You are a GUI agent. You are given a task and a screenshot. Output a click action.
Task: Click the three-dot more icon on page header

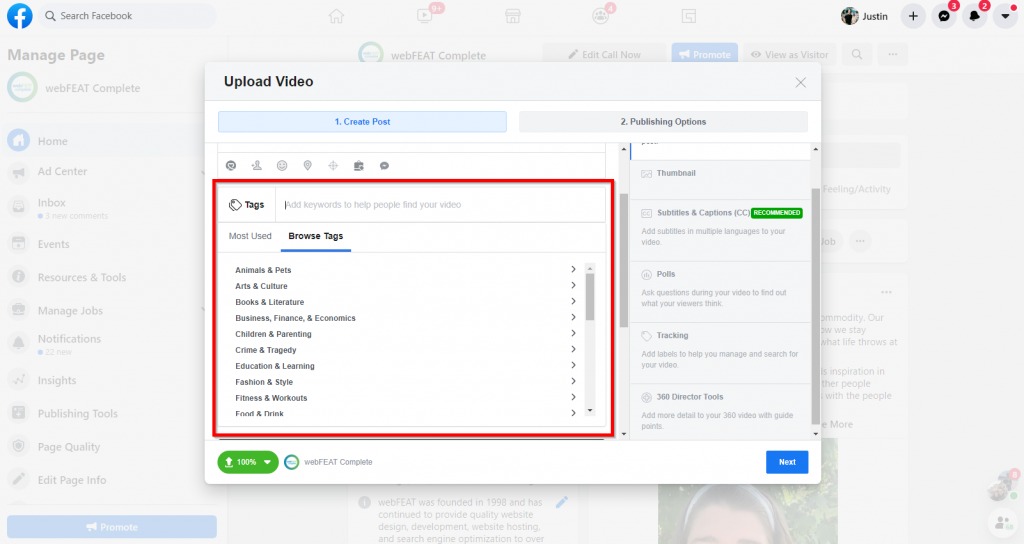[893, 55]
